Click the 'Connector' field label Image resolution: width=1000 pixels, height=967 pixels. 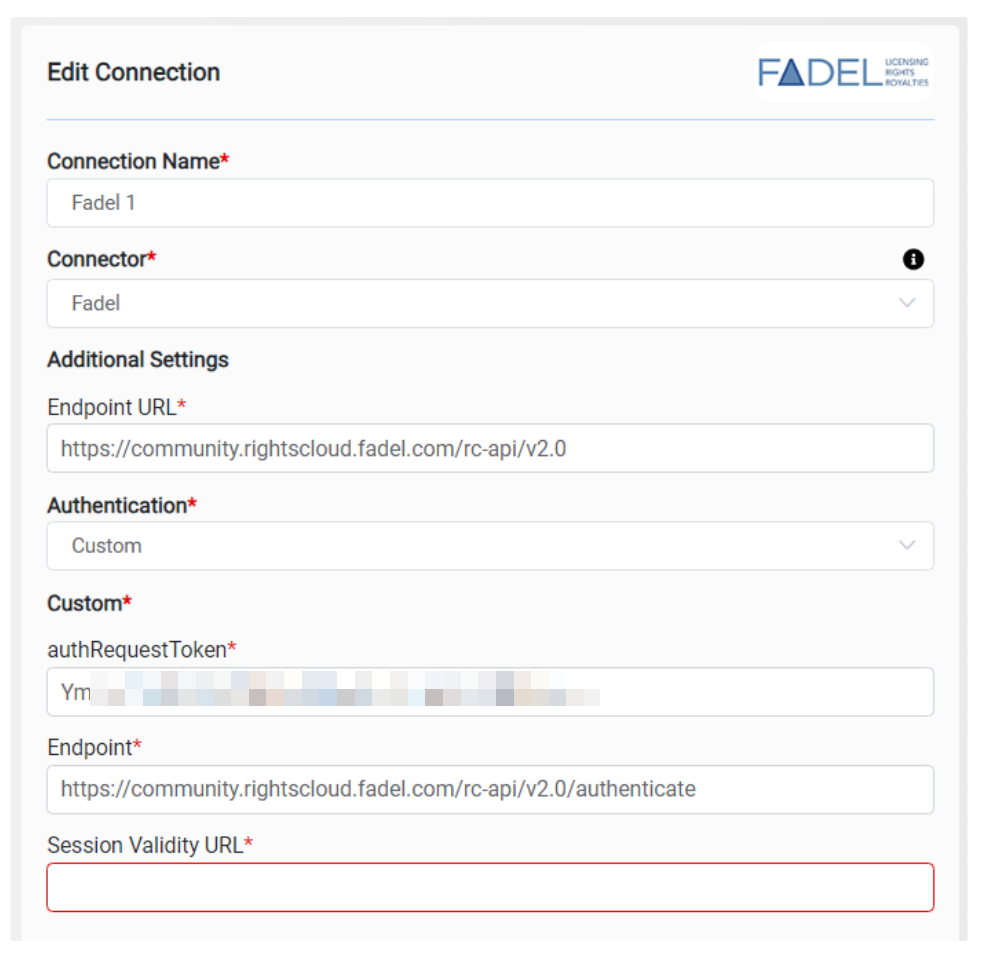click(x=97, y=259)
